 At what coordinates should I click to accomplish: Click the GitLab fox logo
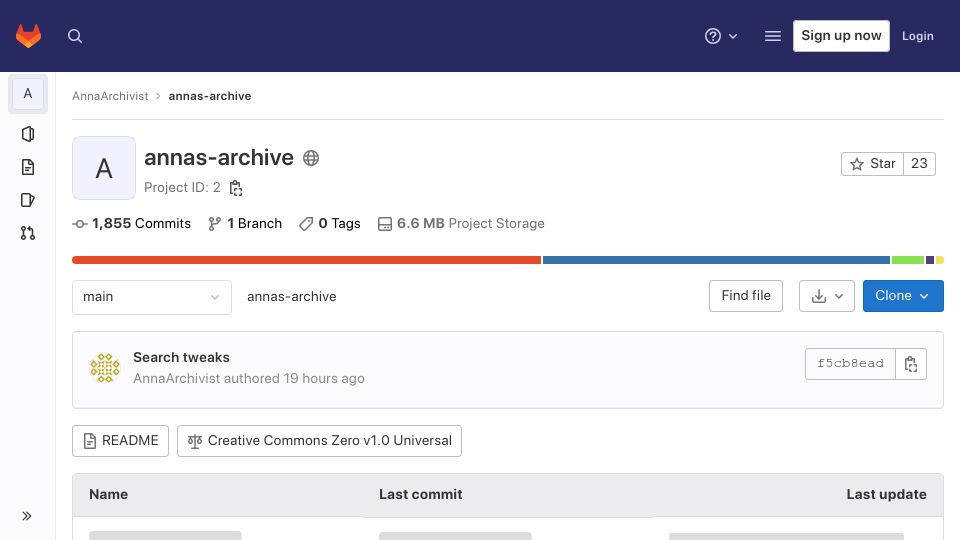click(x=28, y=36)
